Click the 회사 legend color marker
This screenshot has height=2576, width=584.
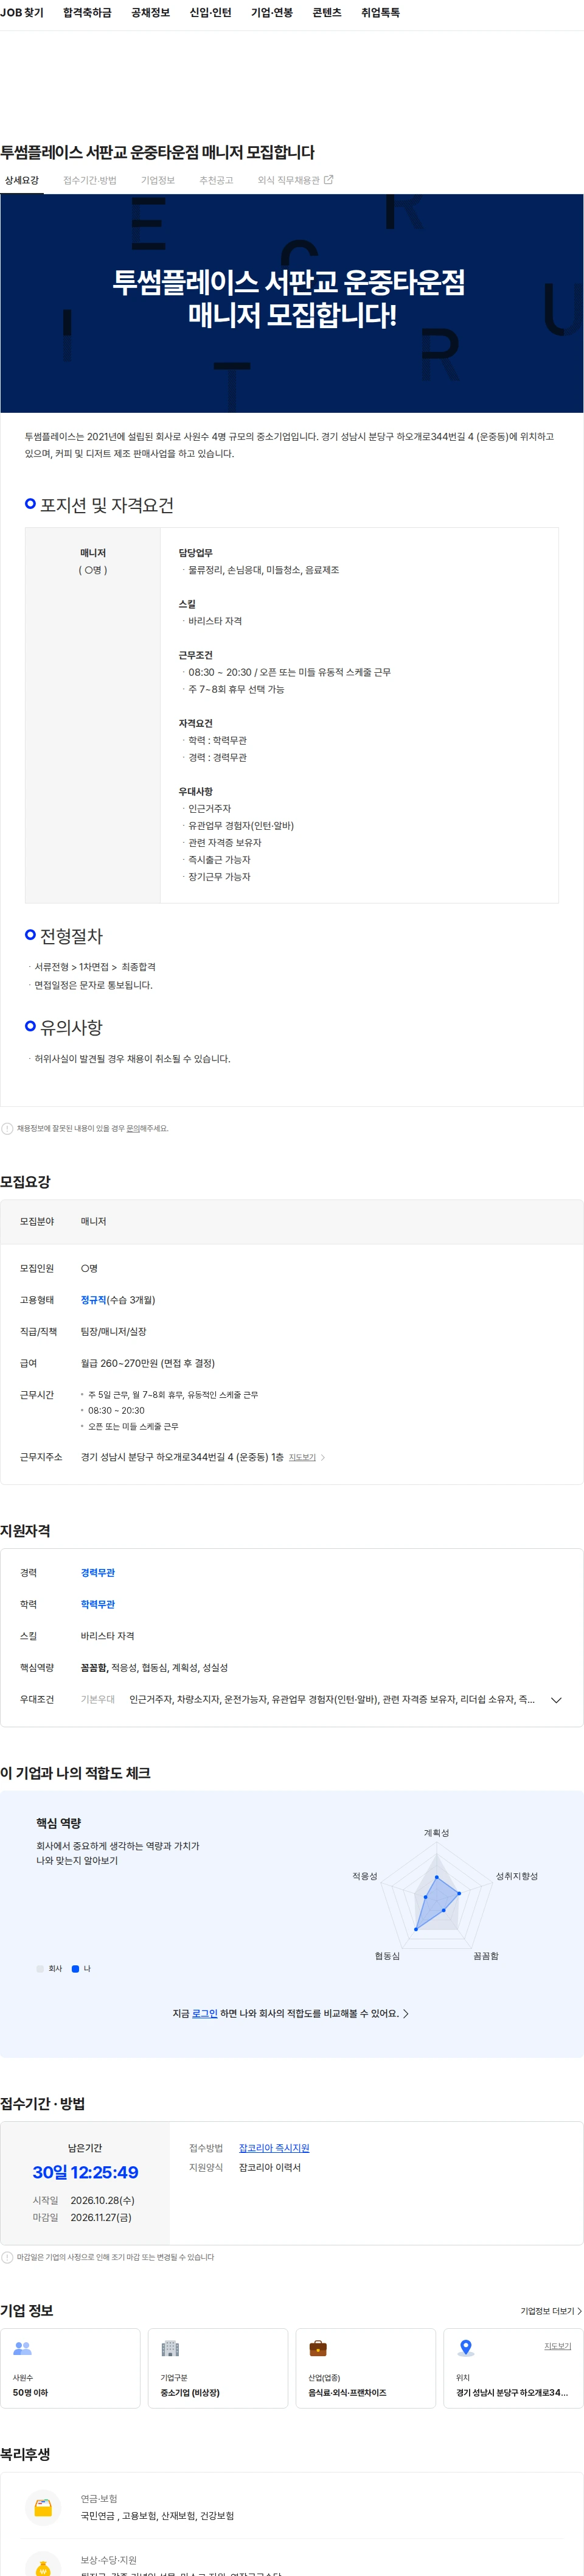40,1968
